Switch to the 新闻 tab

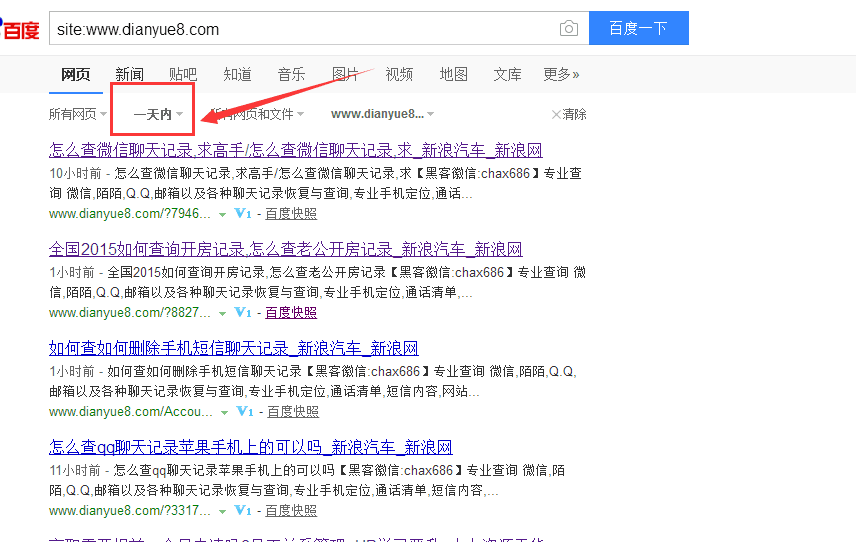click(x=129, y=75)
